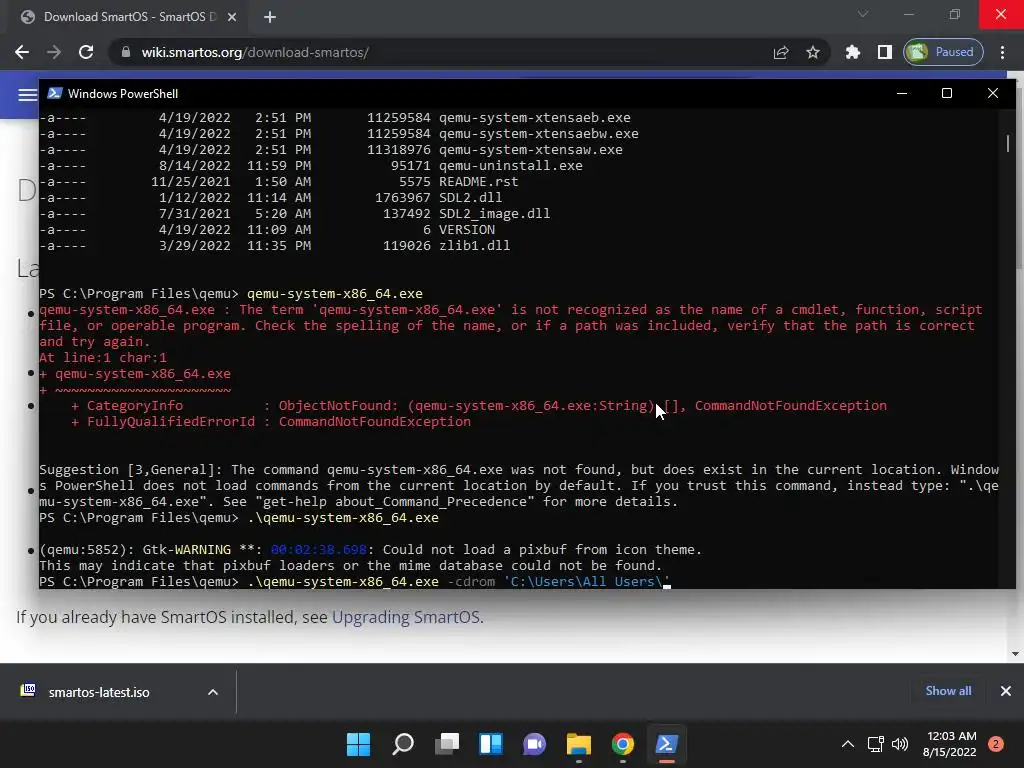Switch to Chrome on the taskbar
Viewport: 1024px width, 768px height.
[x=622, y=744]
